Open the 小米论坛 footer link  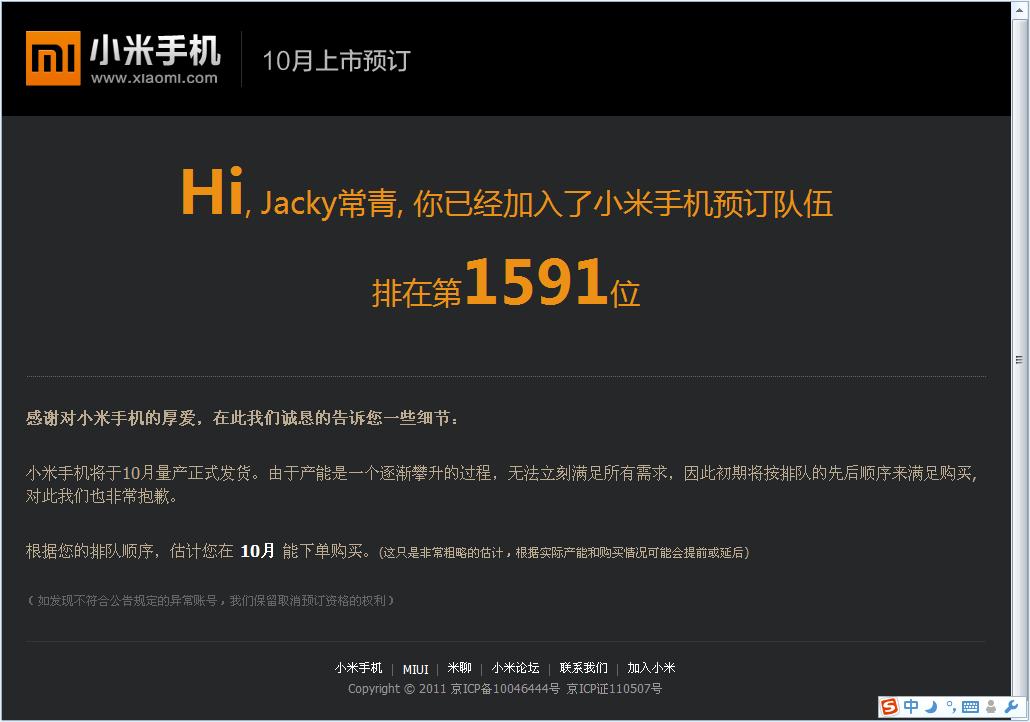[x=515, y=668]
